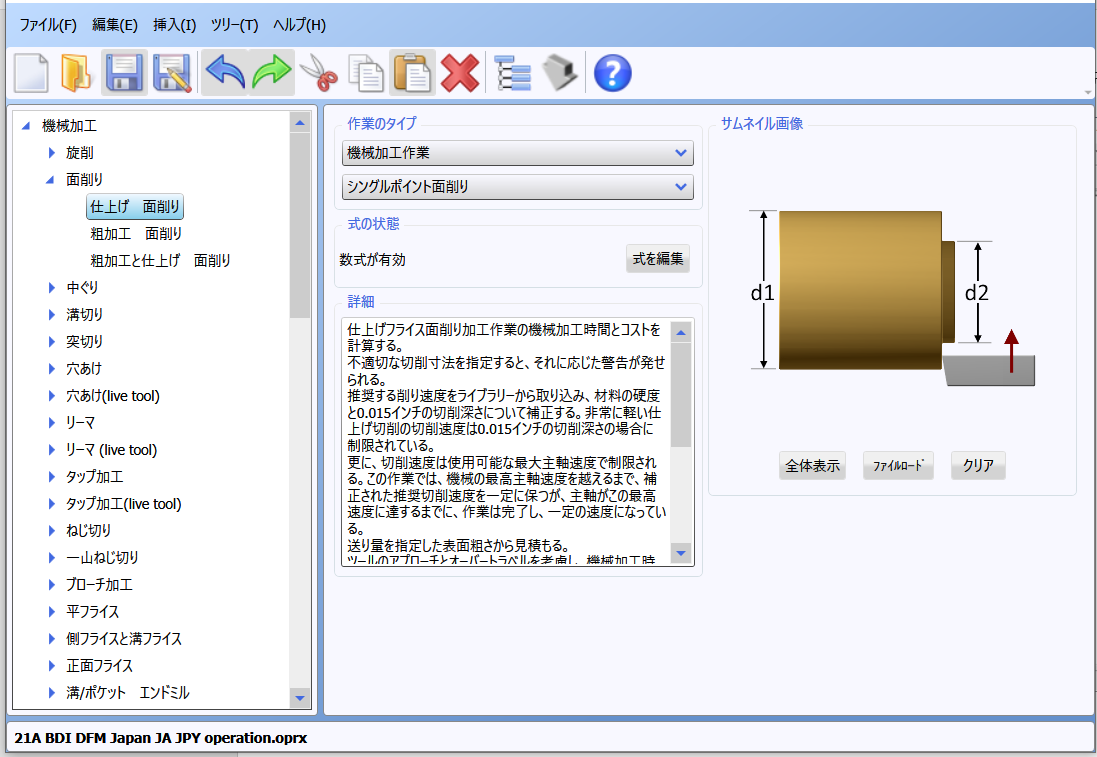Collapse the 面削り tree node

coord(50,180)
